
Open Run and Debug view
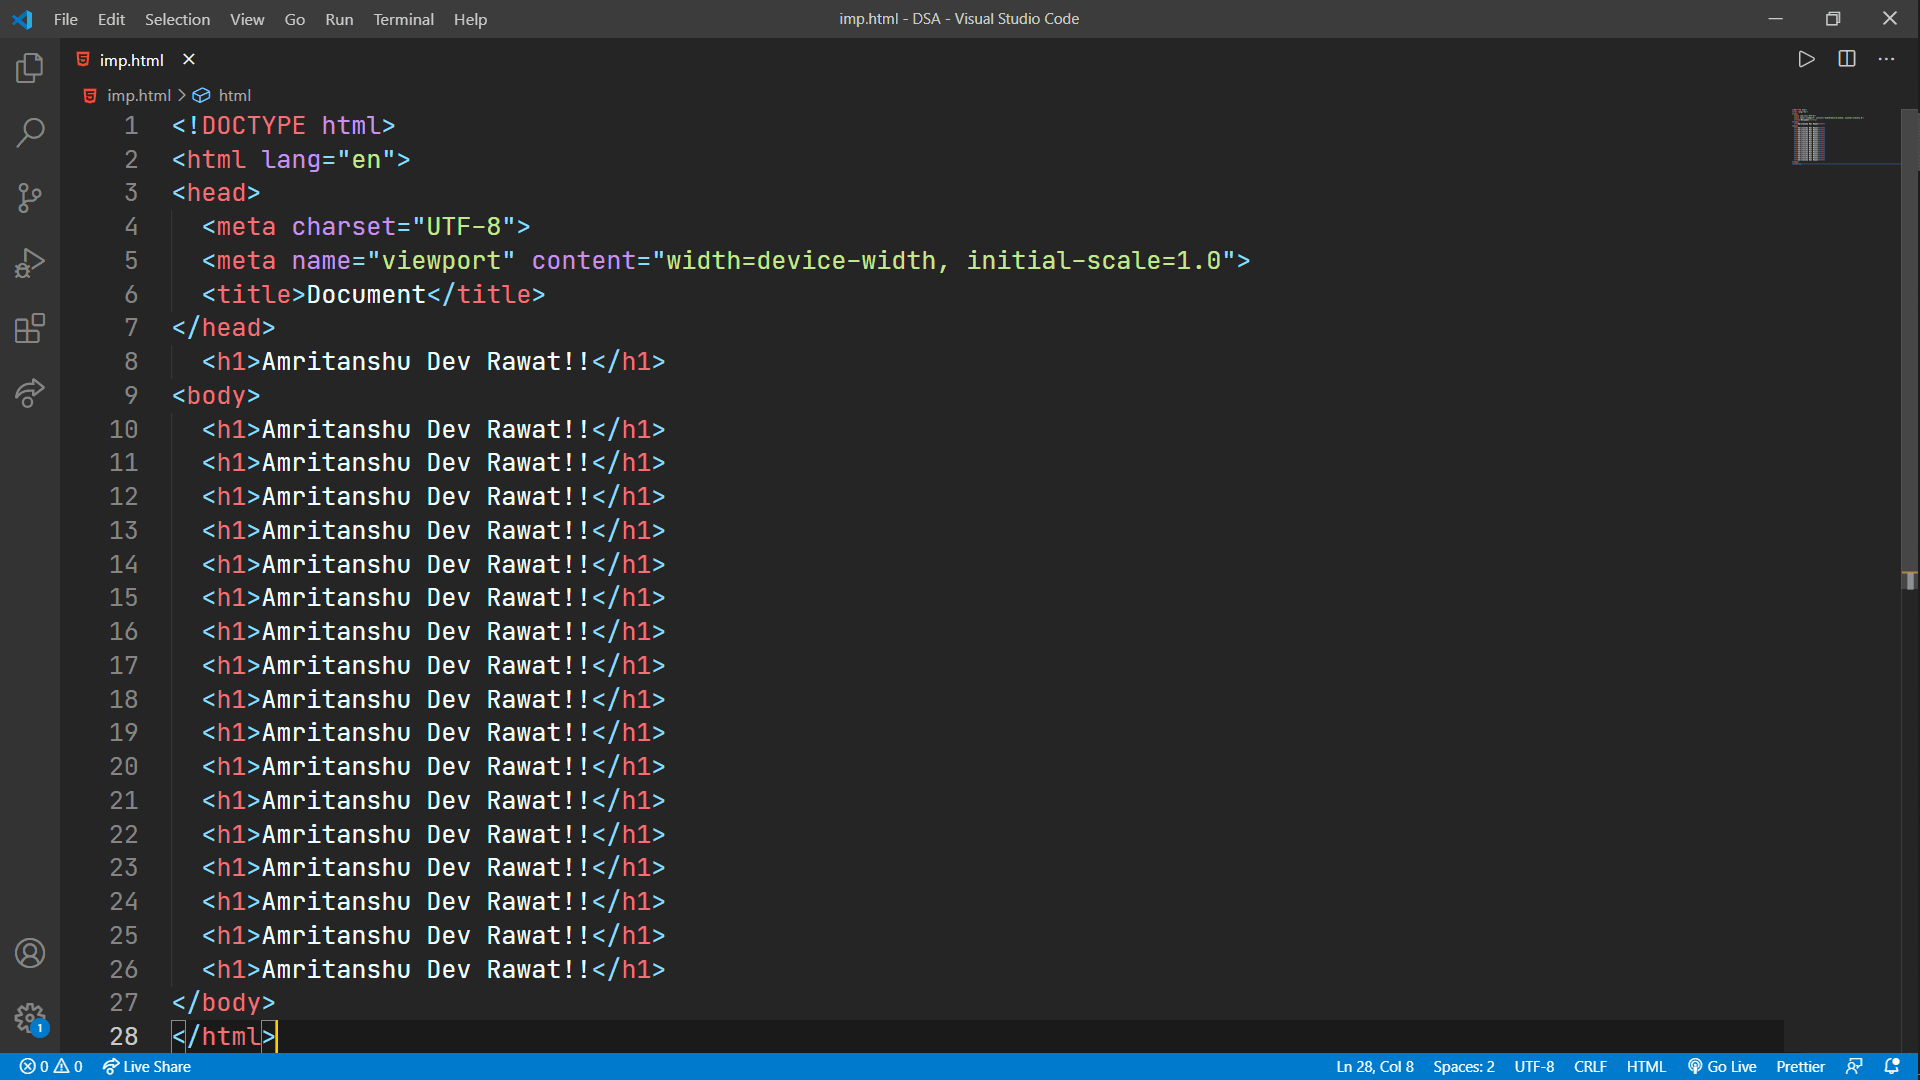[x=30, y=263]
